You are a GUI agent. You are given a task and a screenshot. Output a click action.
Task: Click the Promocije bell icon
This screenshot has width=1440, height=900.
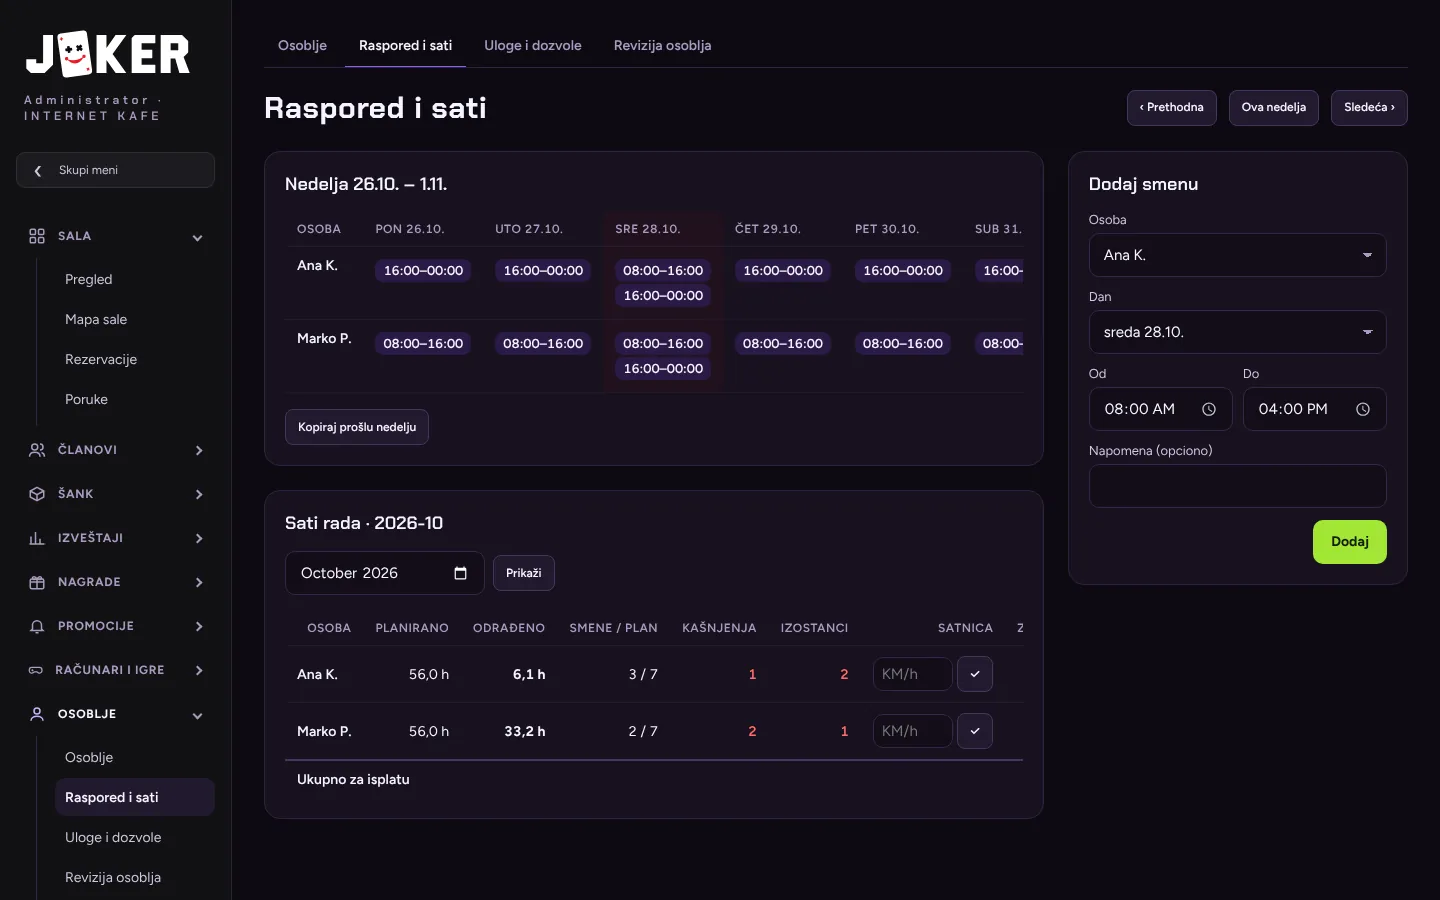(x=37, y=626)
